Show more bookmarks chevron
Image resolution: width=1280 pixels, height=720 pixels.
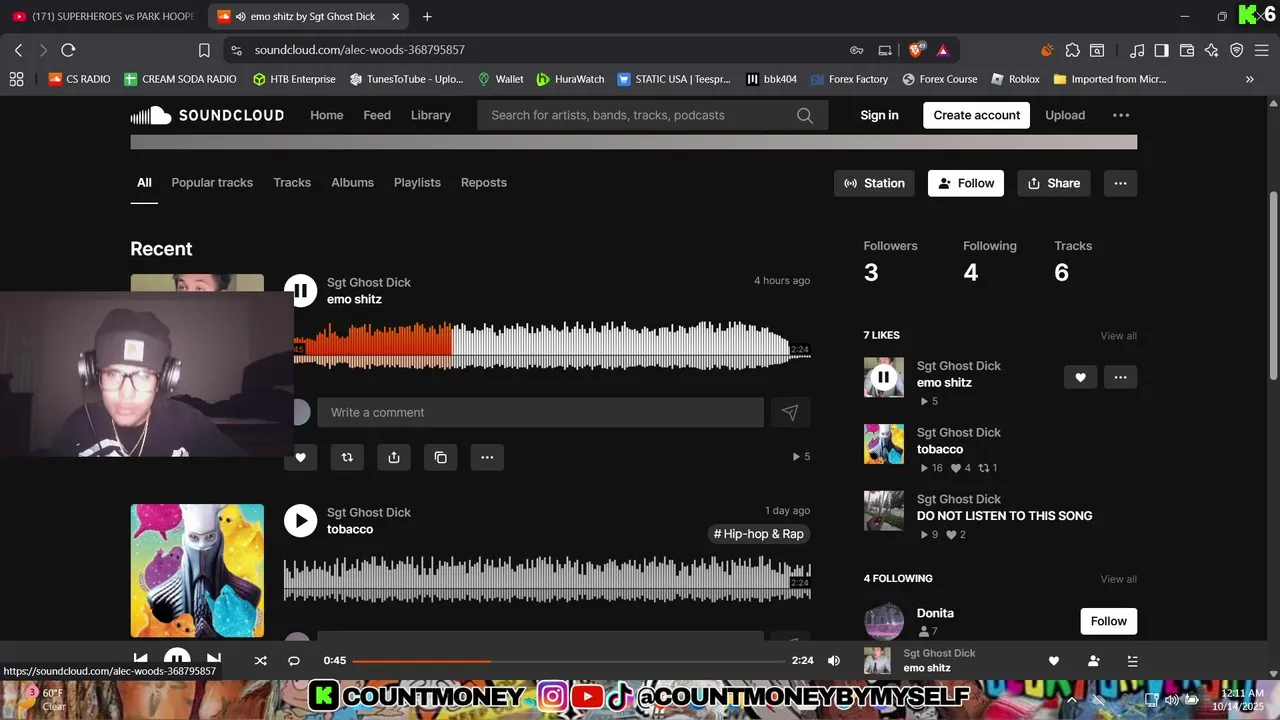(1249, 79)
